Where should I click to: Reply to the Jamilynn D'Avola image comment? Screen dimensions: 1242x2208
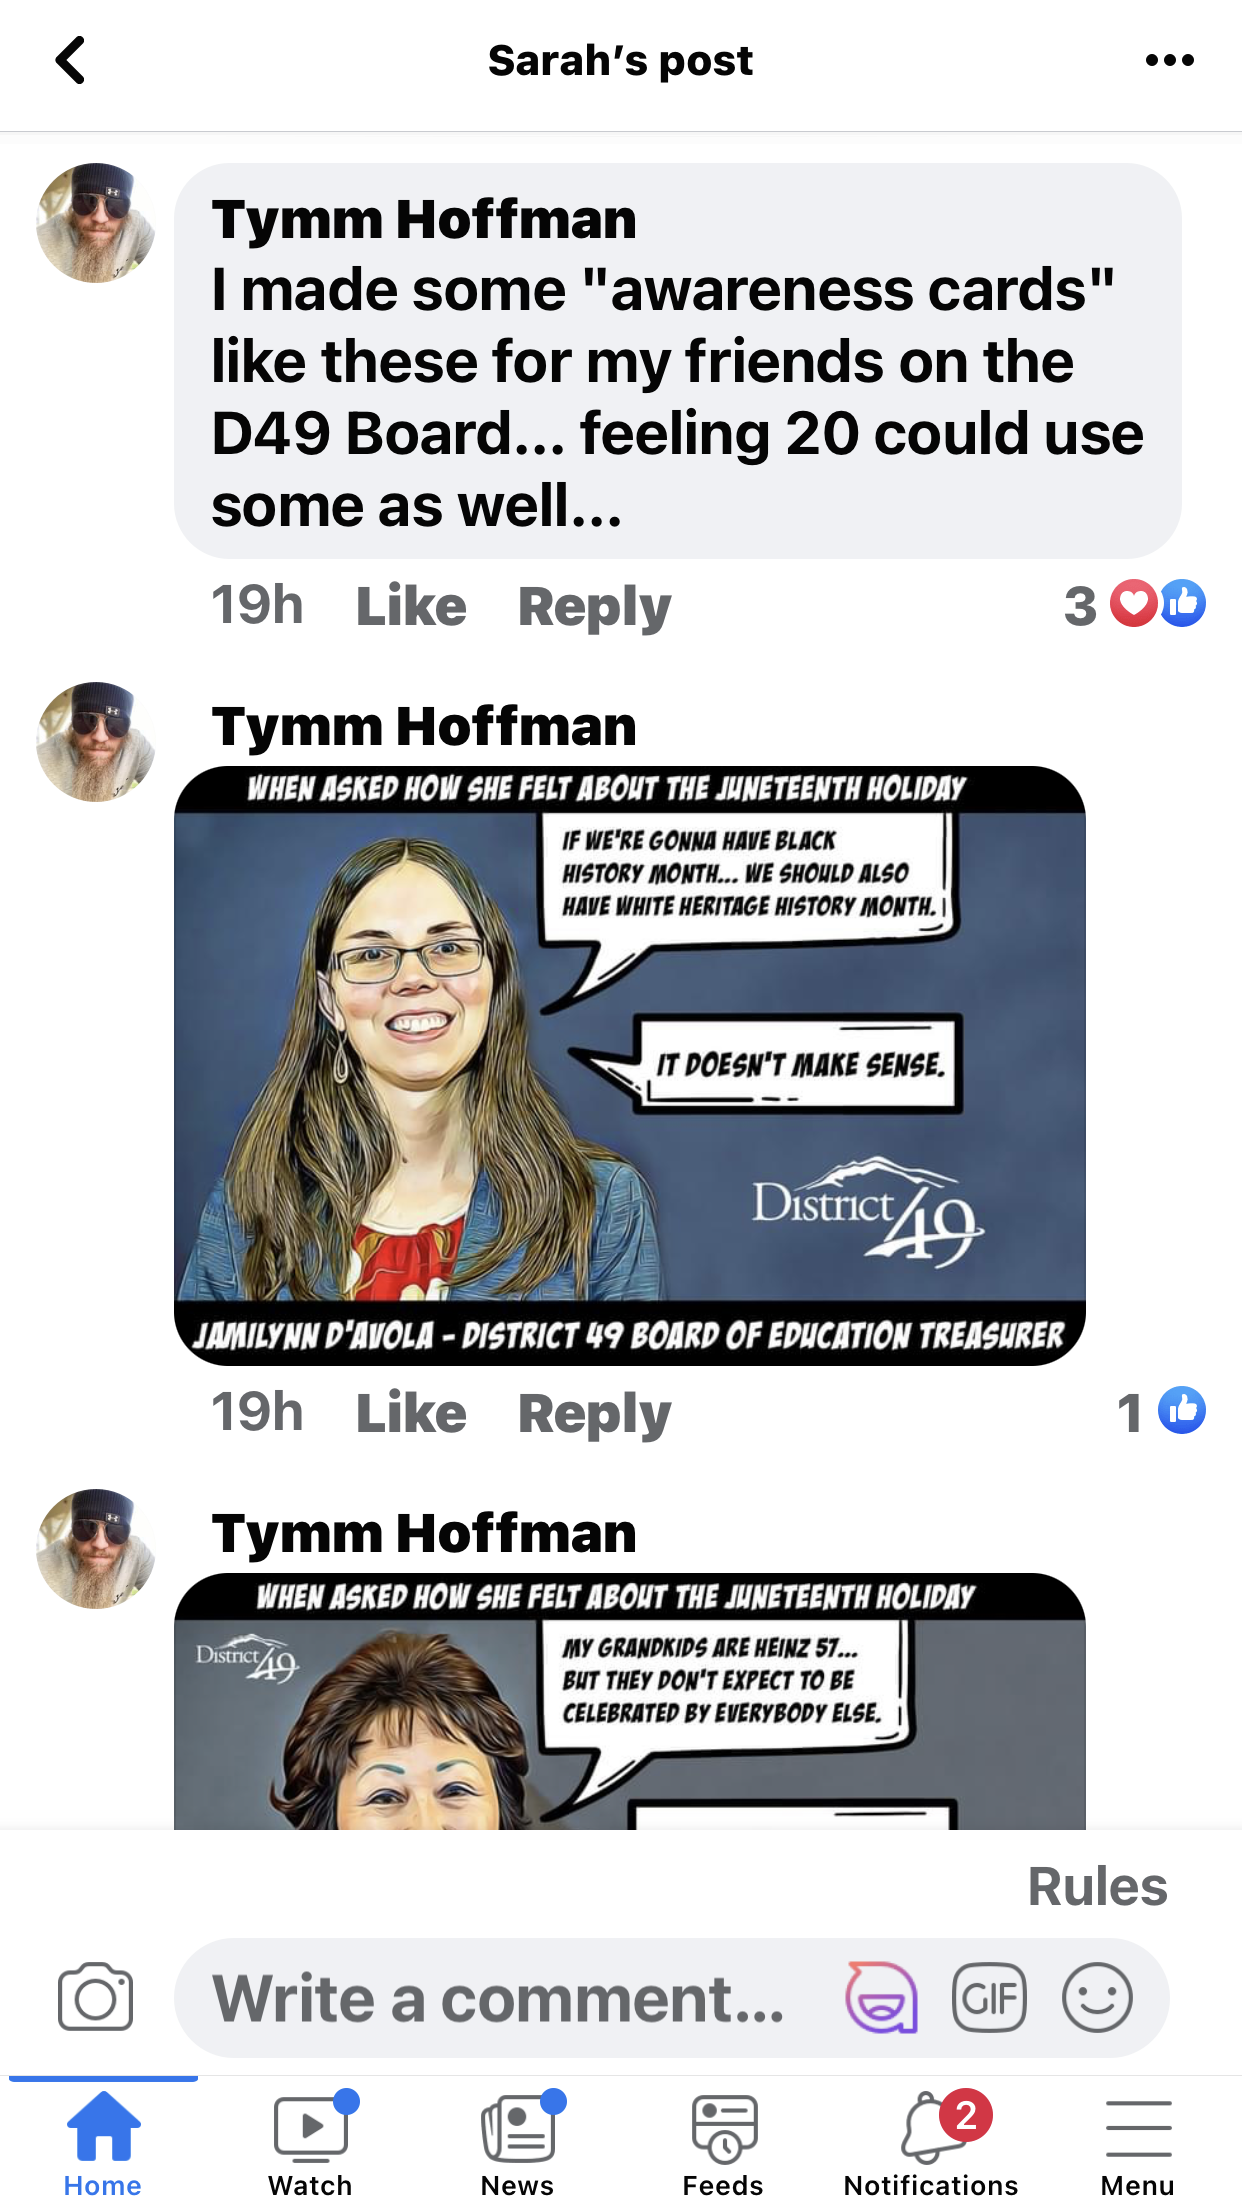(x=594, y=1413)
